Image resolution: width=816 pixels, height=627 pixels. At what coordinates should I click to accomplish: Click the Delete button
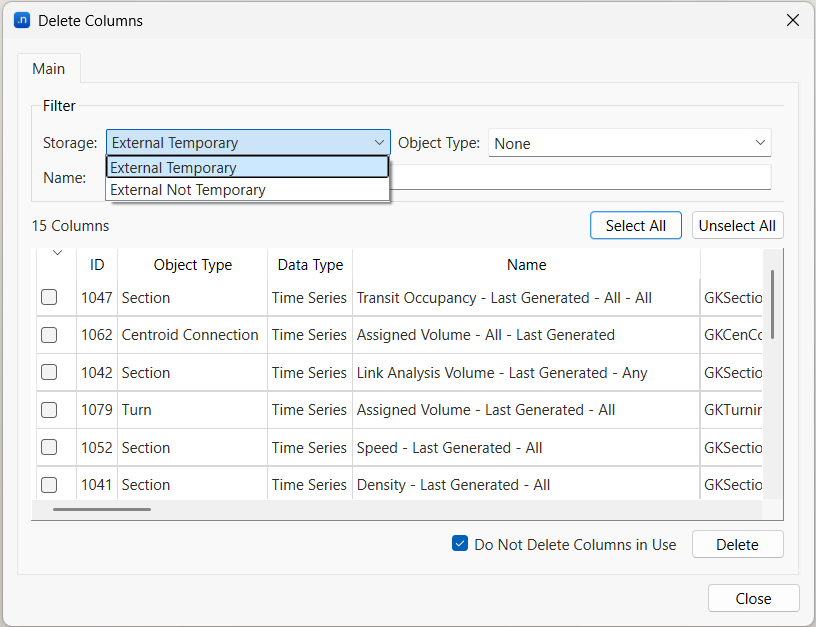pyautogui.click(x=737, y=544)
